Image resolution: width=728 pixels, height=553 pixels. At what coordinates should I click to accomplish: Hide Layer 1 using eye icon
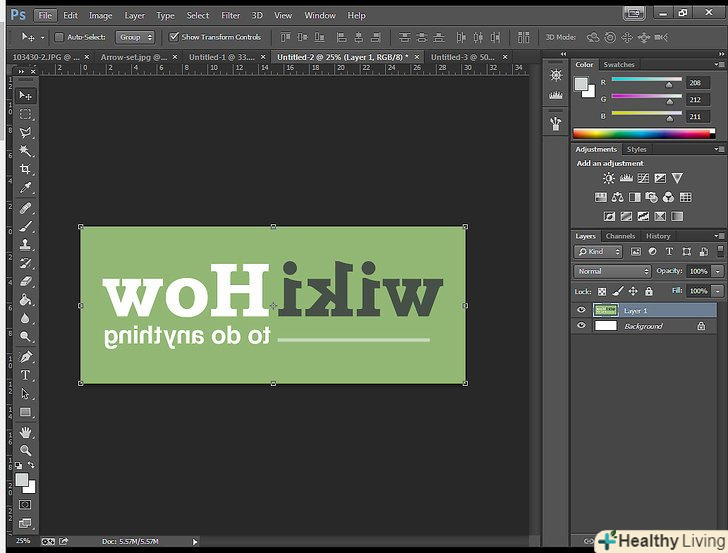click(581, 311)
